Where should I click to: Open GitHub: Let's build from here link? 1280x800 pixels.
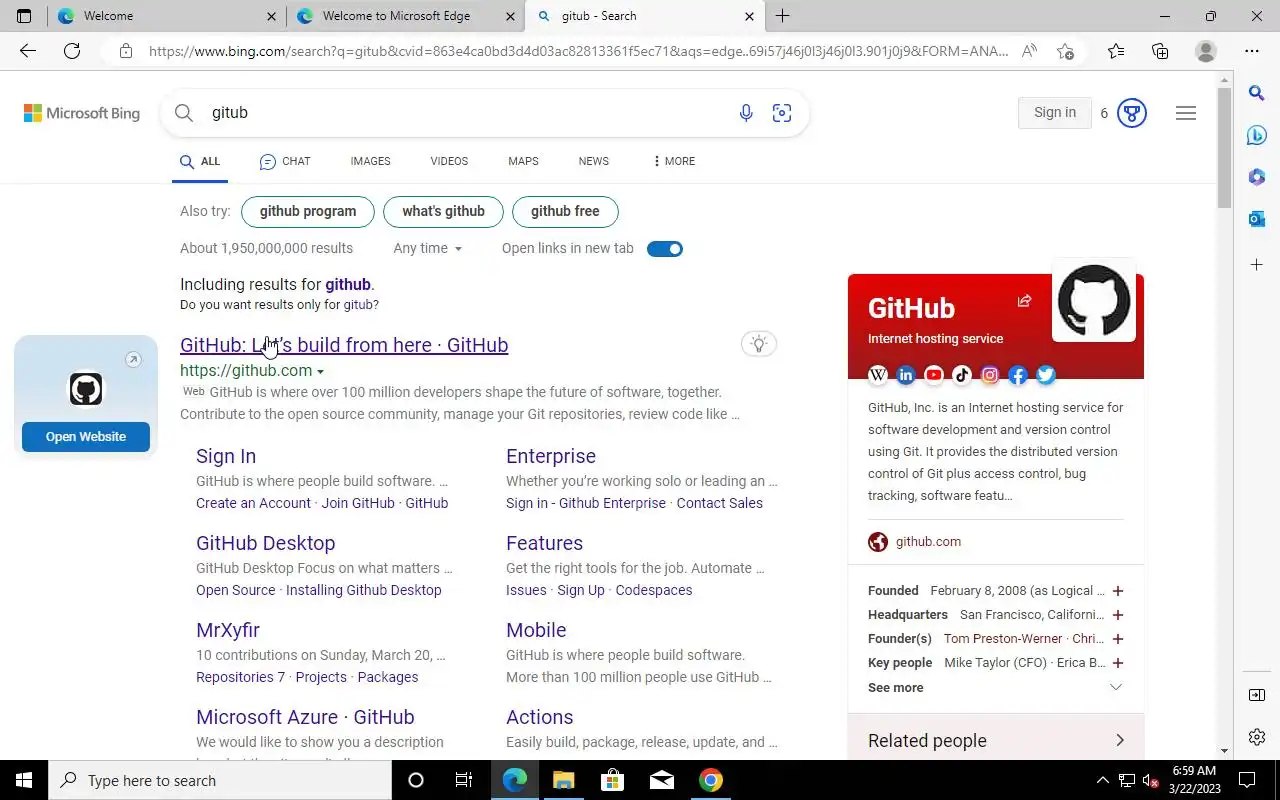[344, 345]
